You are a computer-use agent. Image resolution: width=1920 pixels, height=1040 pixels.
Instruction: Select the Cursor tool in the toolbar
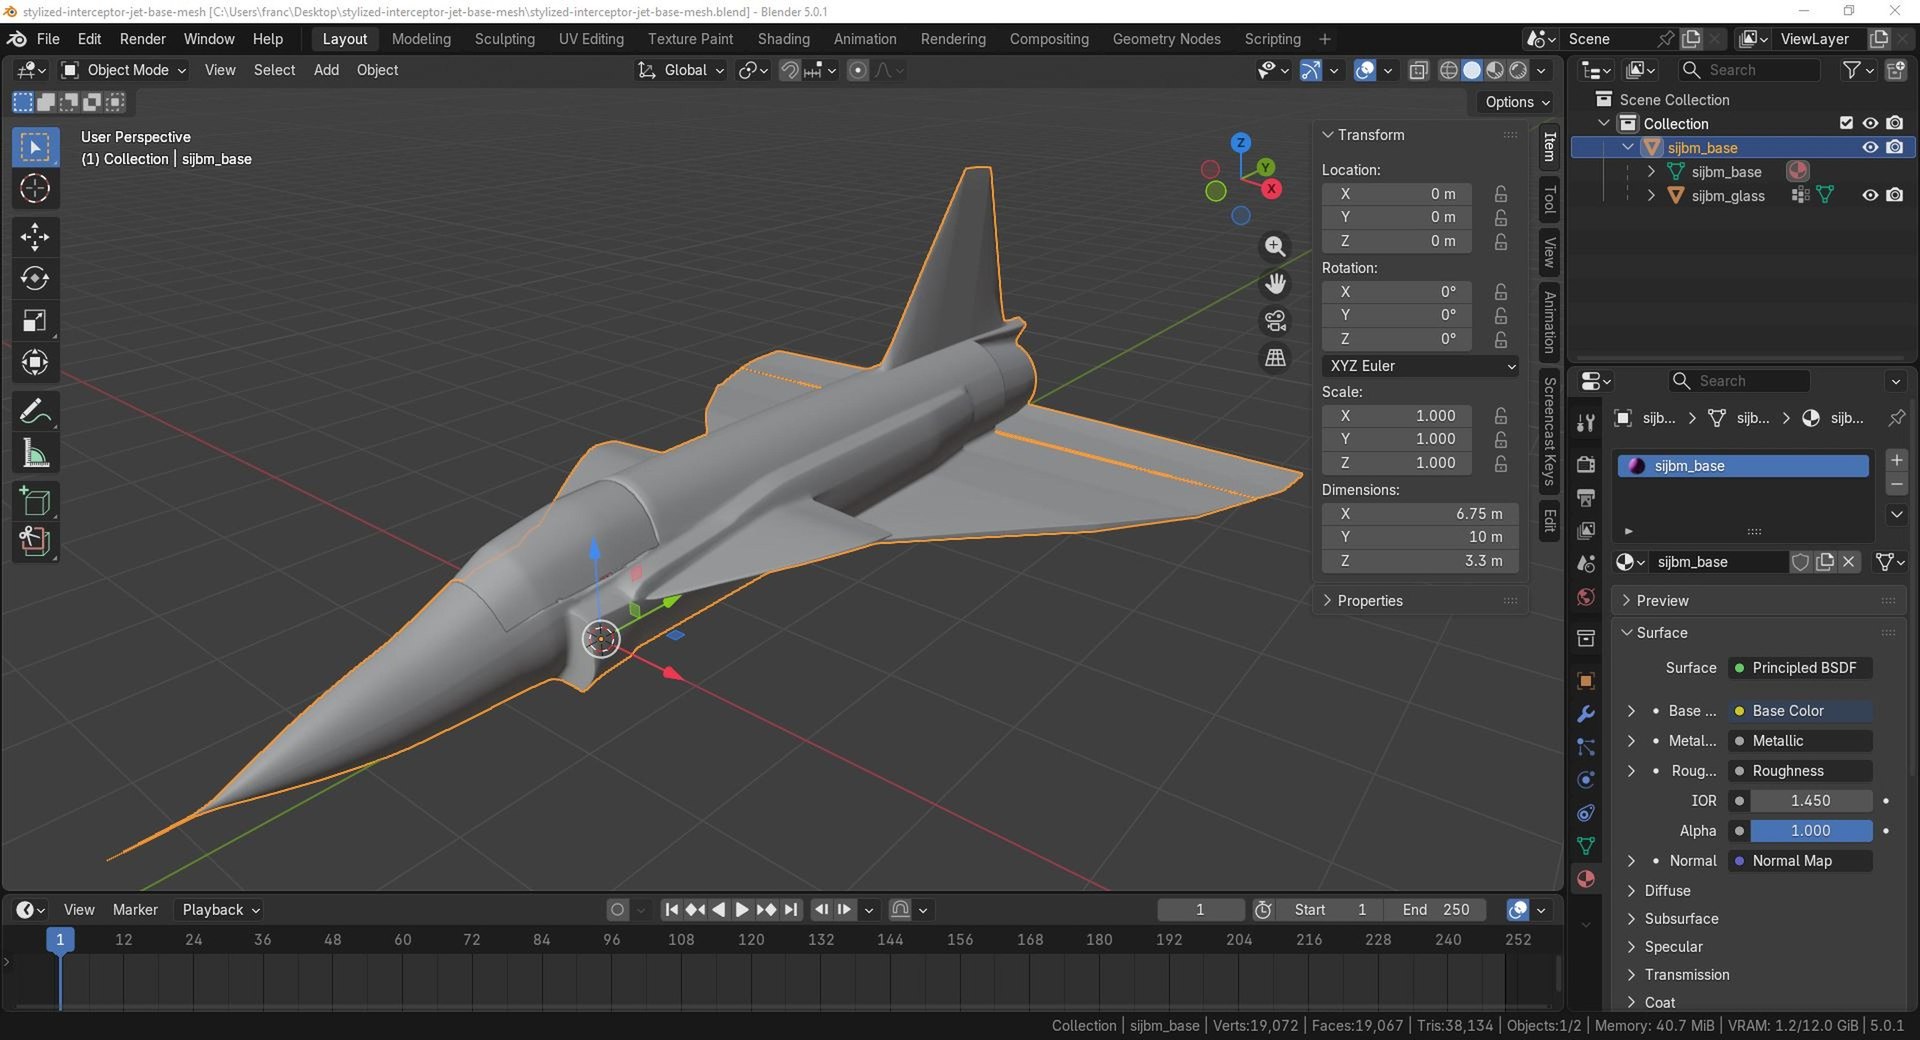35,189
